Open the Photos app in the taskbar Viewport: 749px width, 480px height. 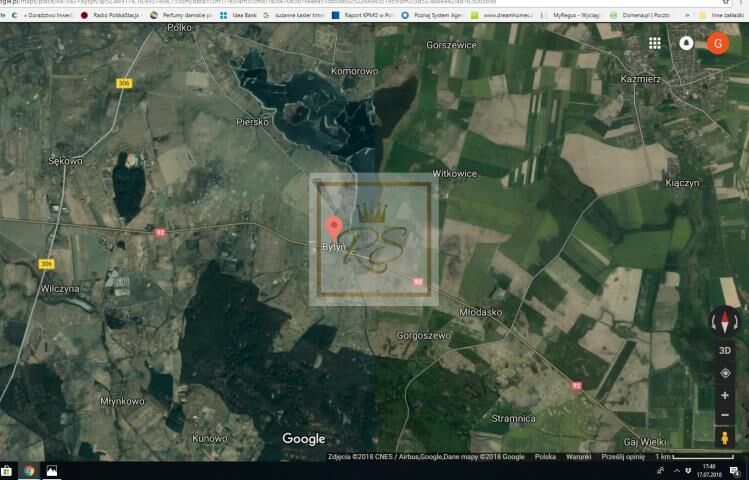(x=51, y=471)
